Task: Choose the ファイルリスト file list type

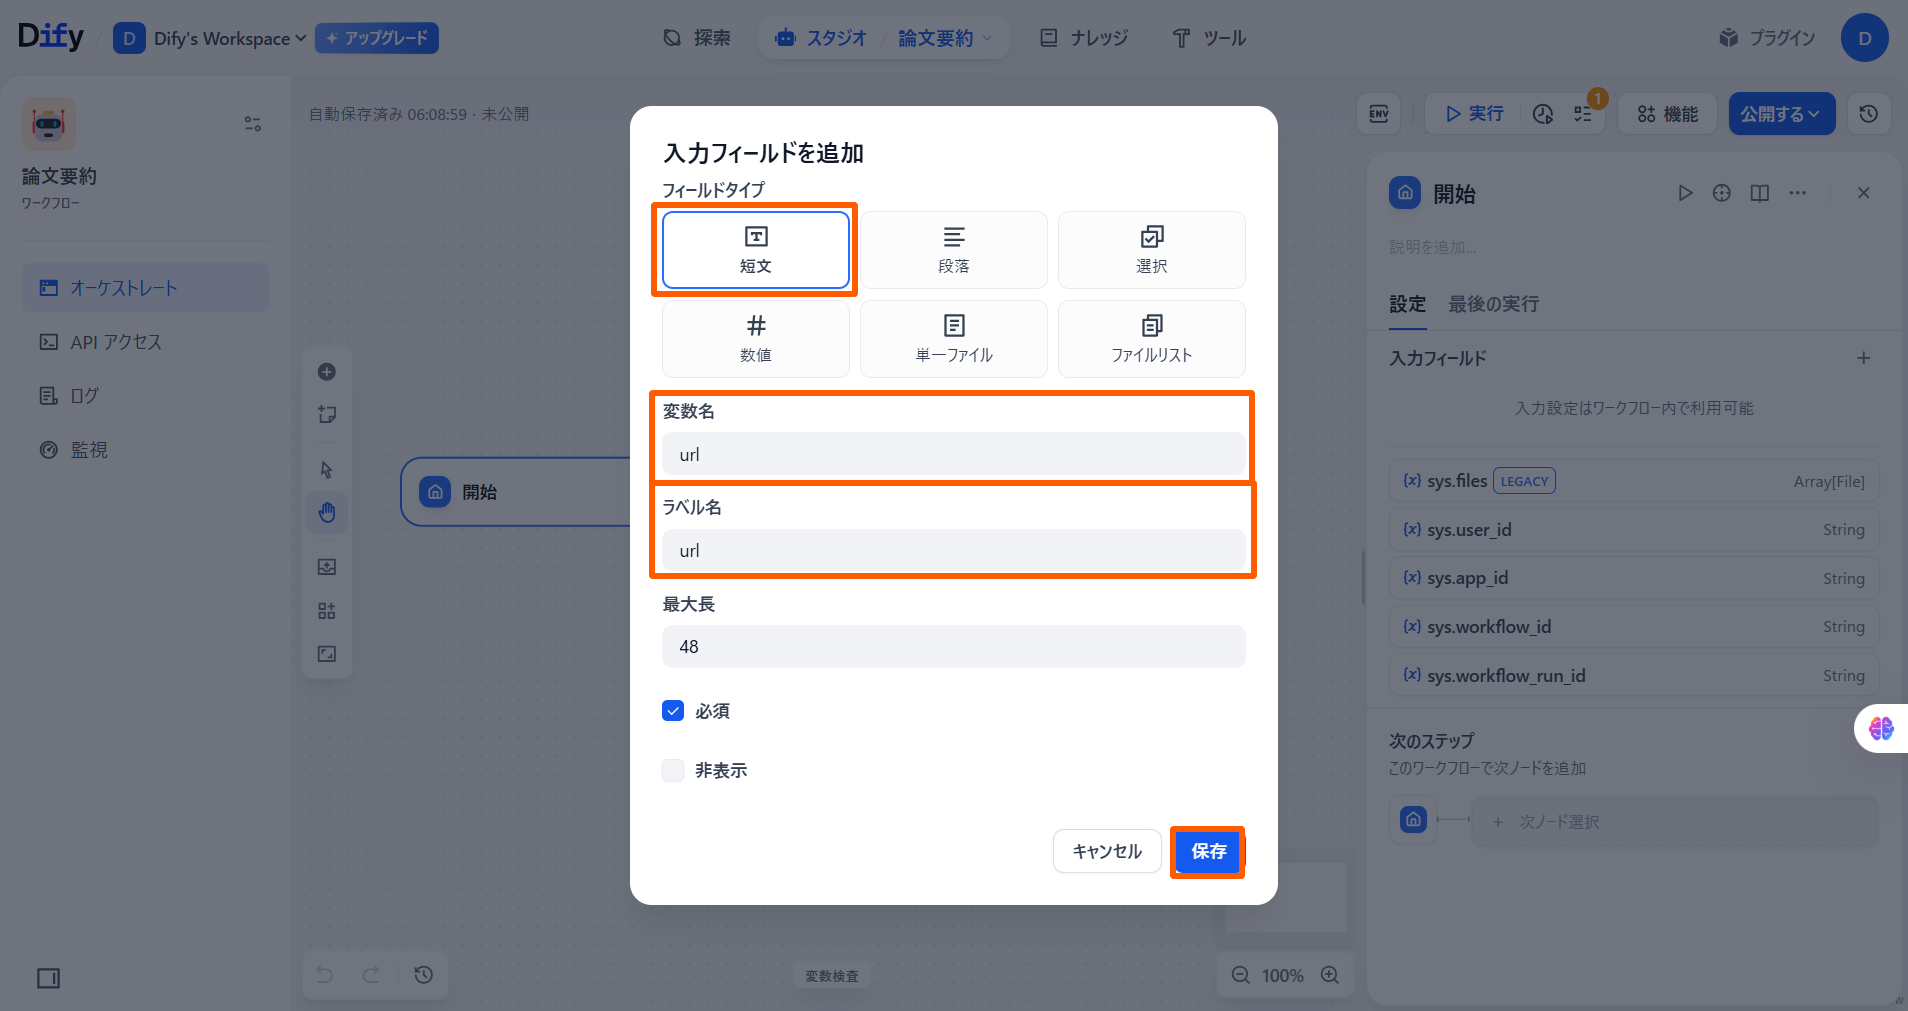Action: (x=1151, y=339)
